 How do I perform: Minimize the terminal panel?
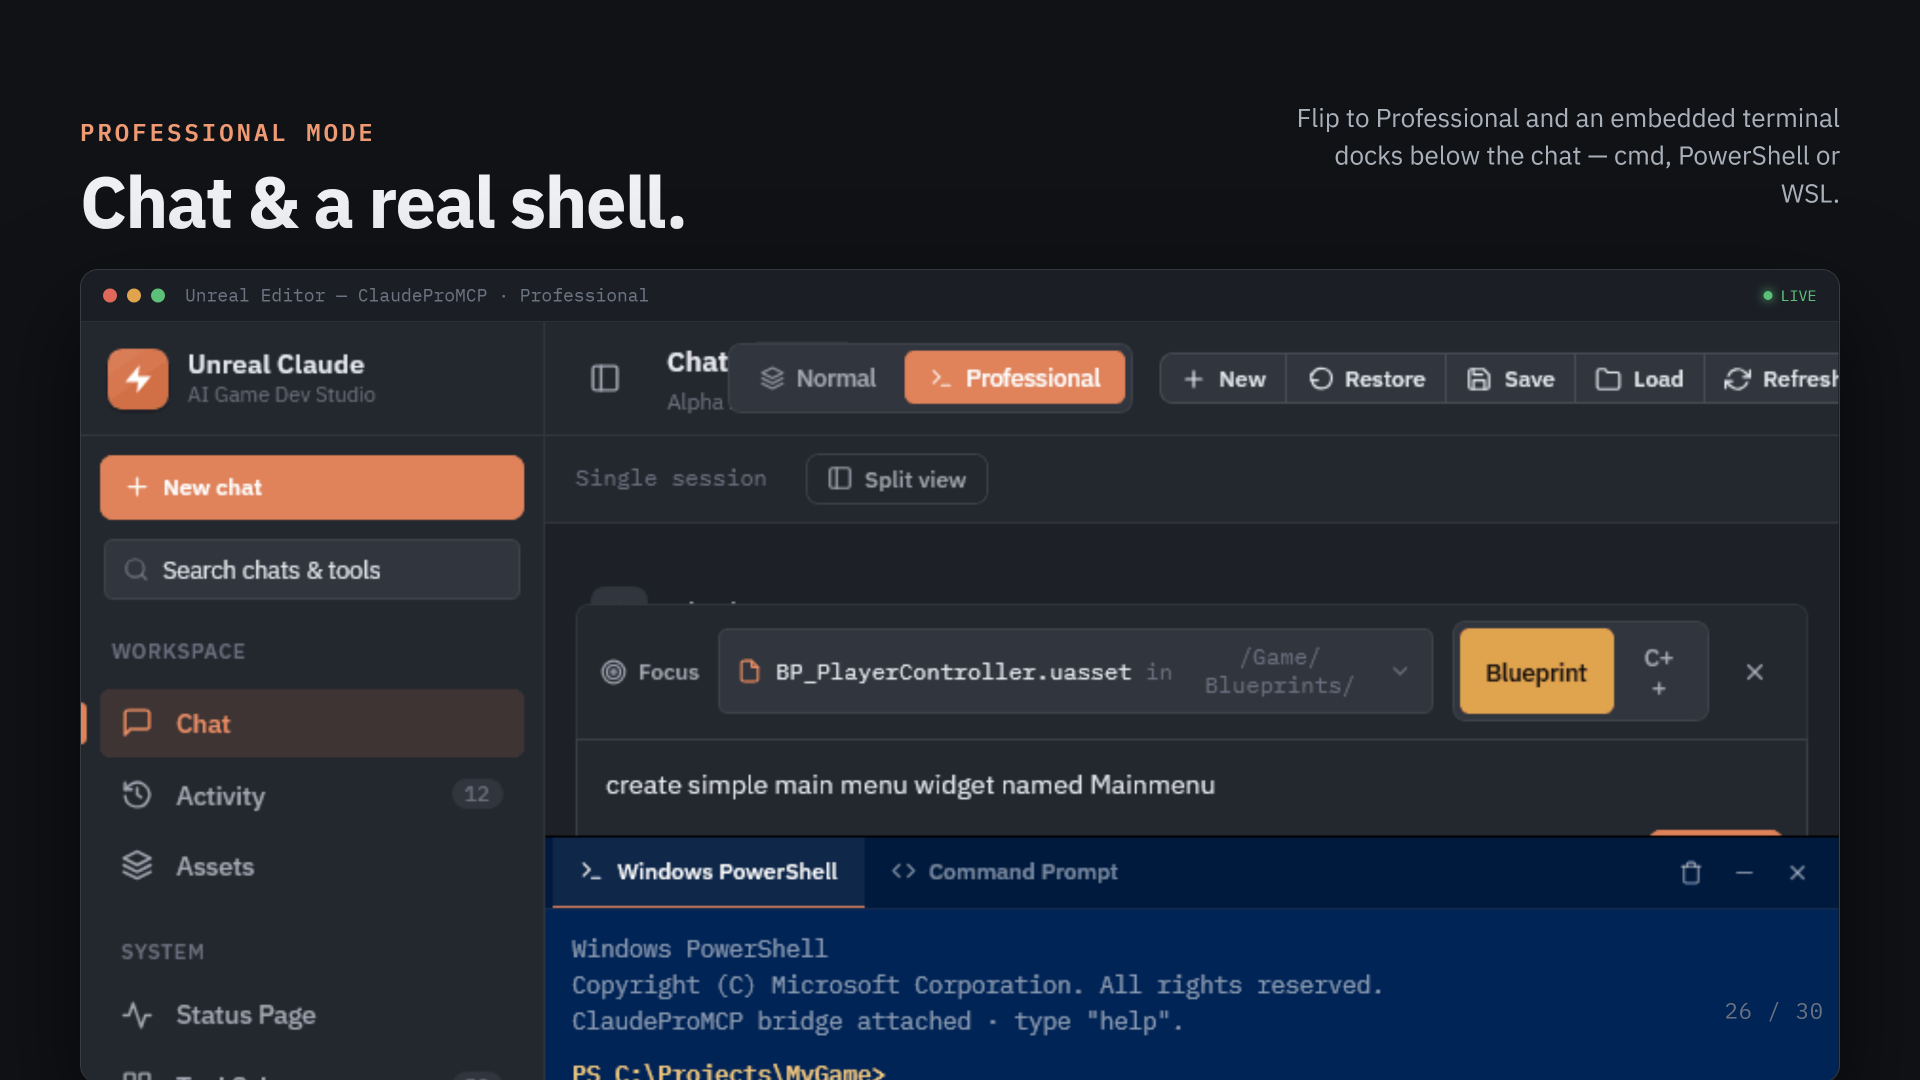click(x=1744, y=873)
